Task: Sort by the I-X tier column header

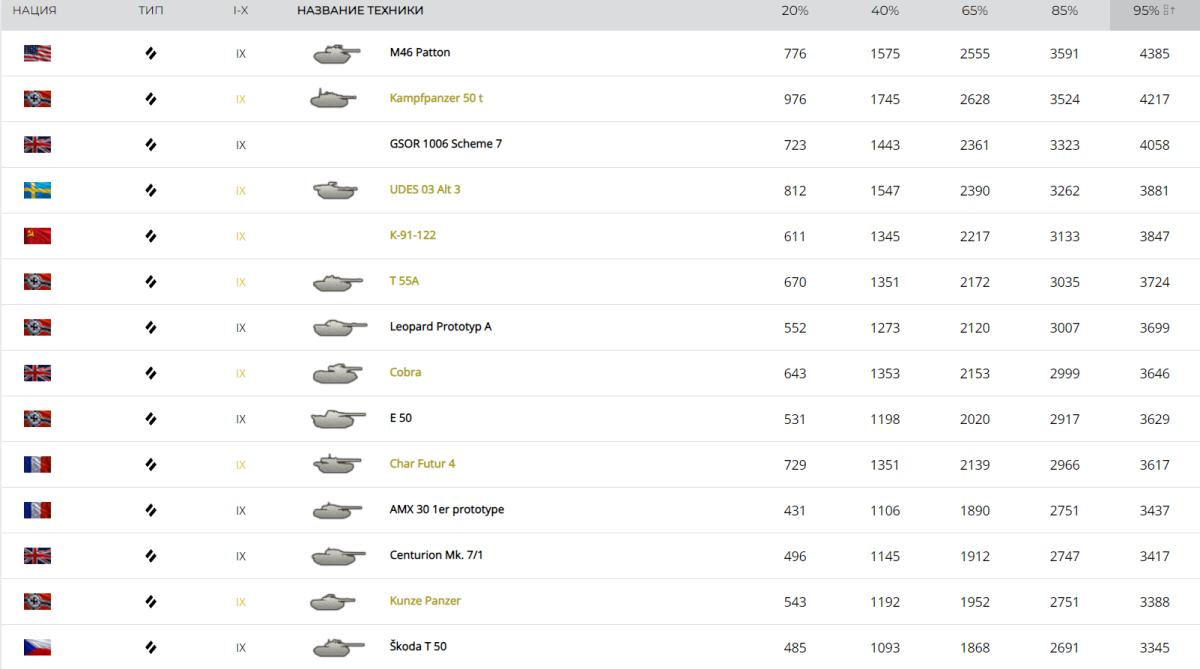Action: pyautogui.click(x=240, y=11)
